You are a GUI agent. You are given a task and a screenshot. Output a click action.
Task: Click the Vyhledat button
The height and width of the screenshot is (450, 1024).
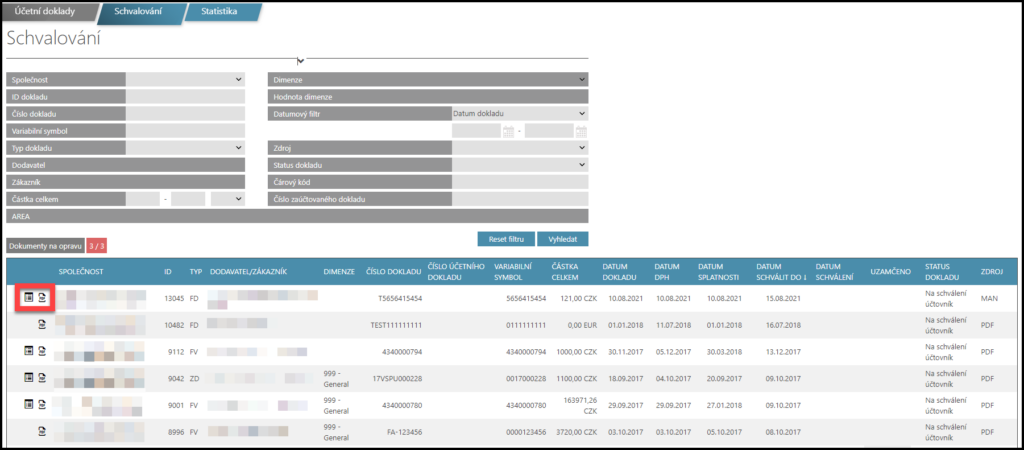coord(562,239)
